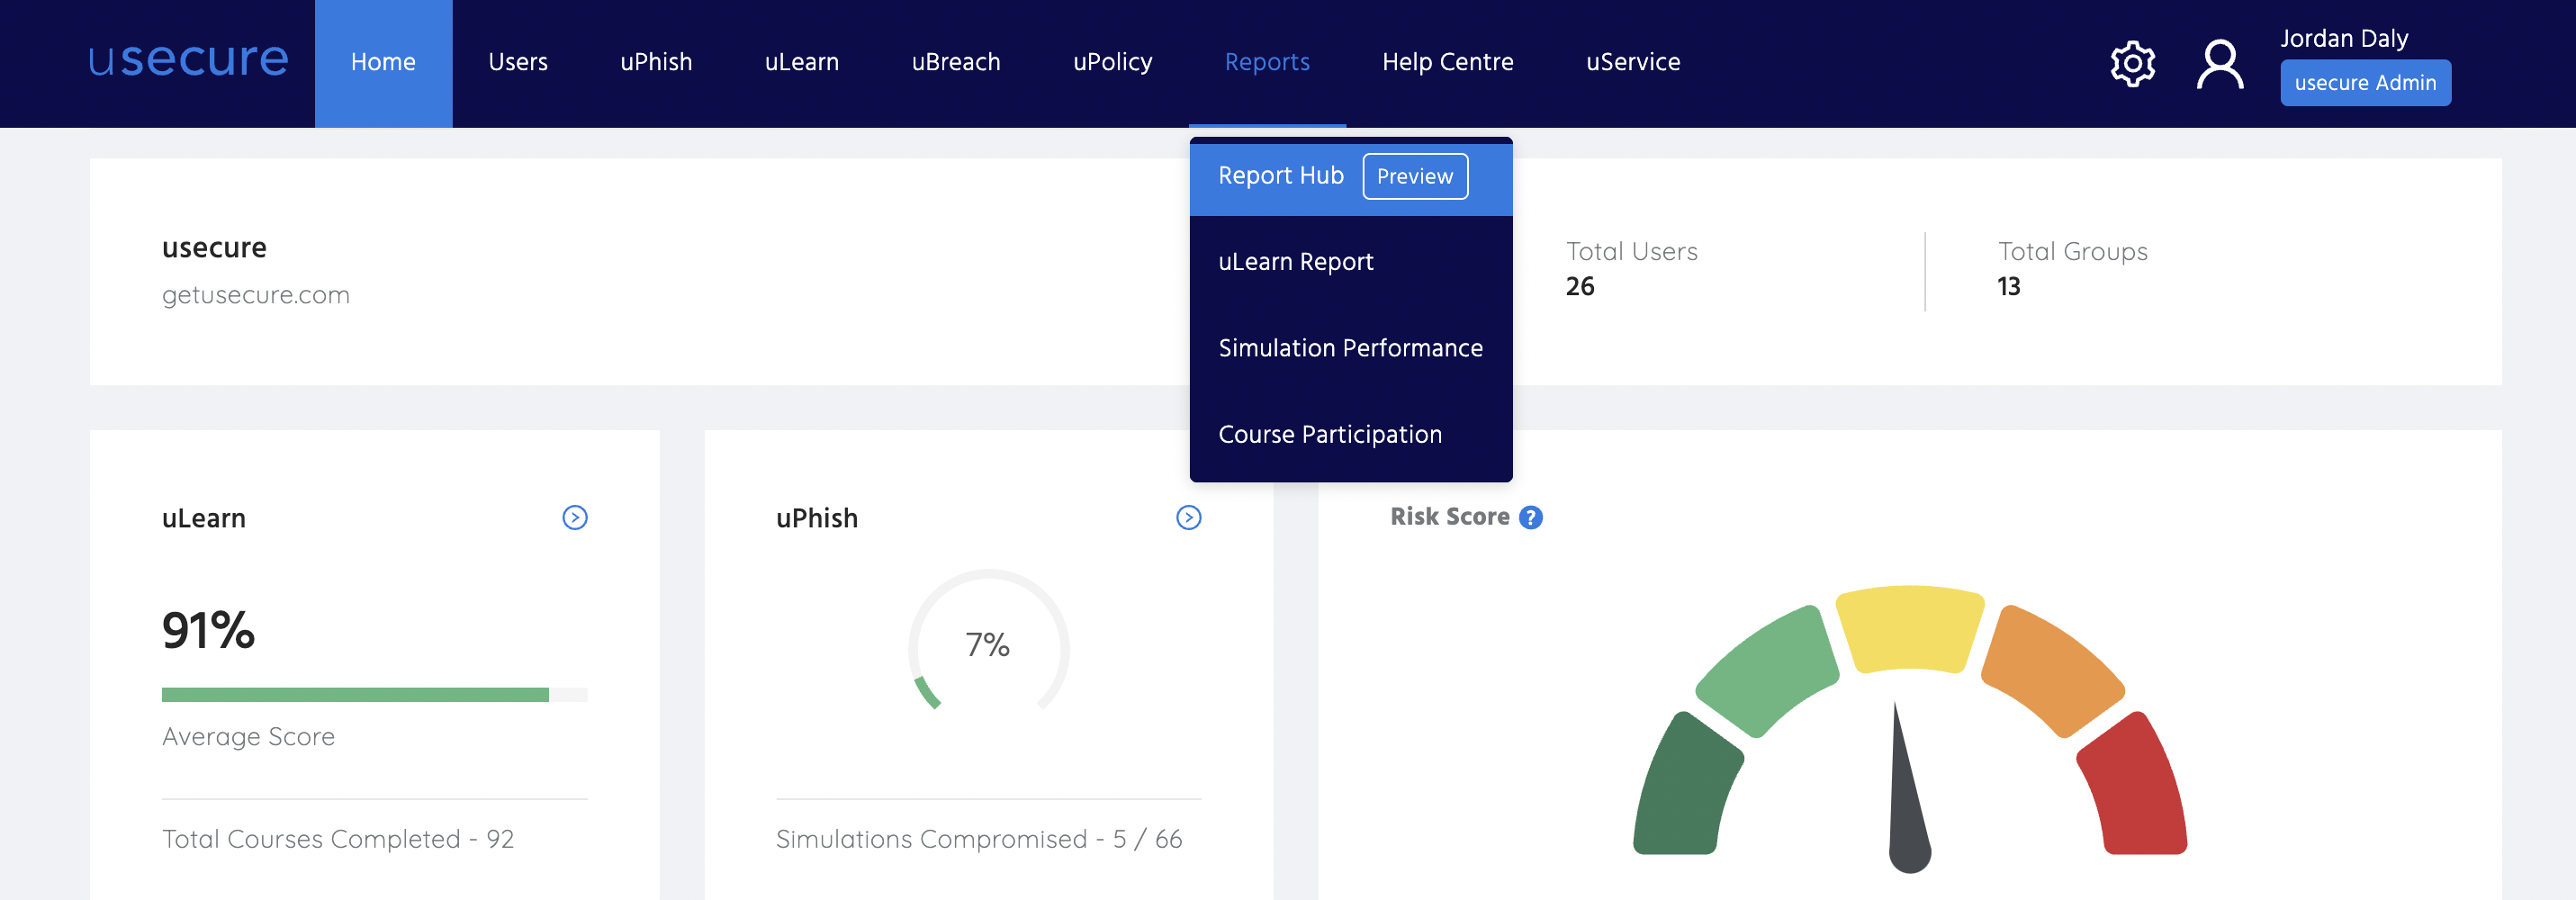Click the usecure logo

tap(186, 61)
